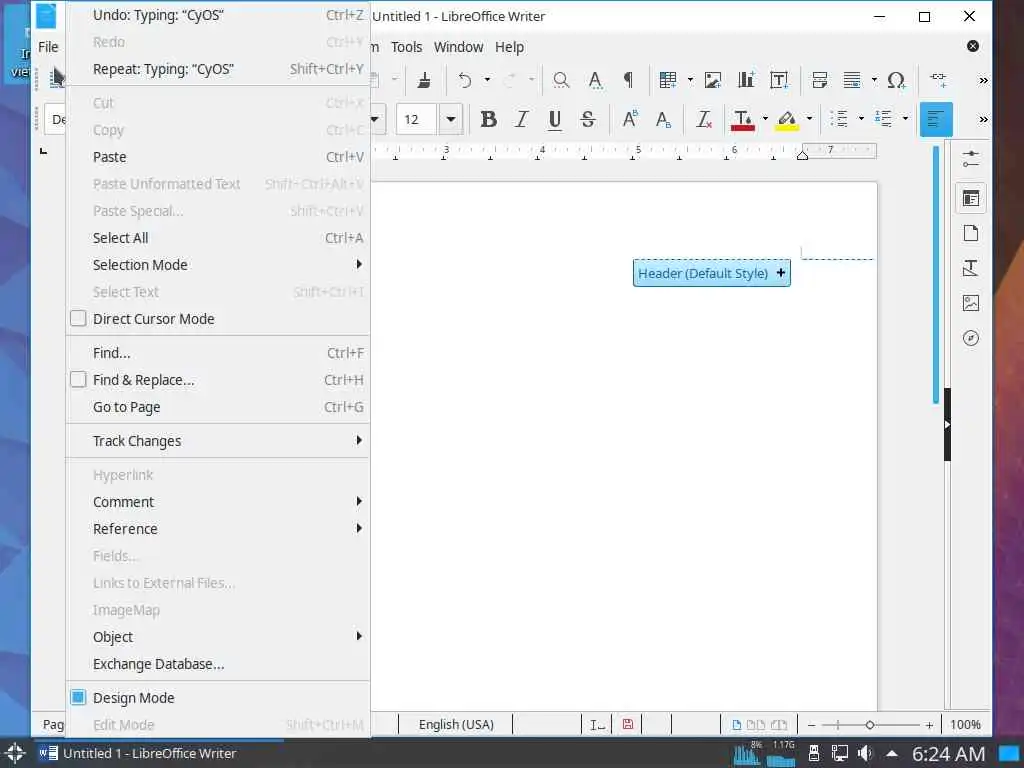Click the Insert Text Box icon

pos(779,80)
